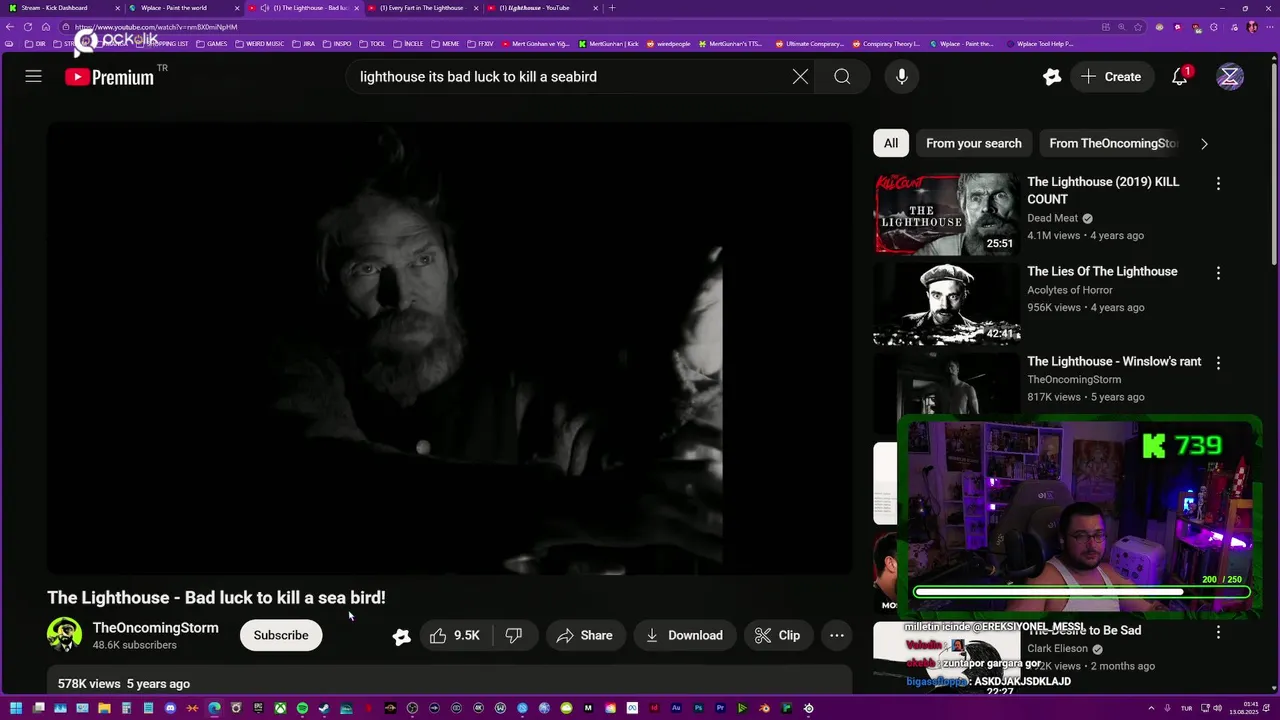Open the Ultimate Conspiracy bookmark
The height and width of the screenshot is (720, 1280).
pyautogui.click(x=812, y=44)
